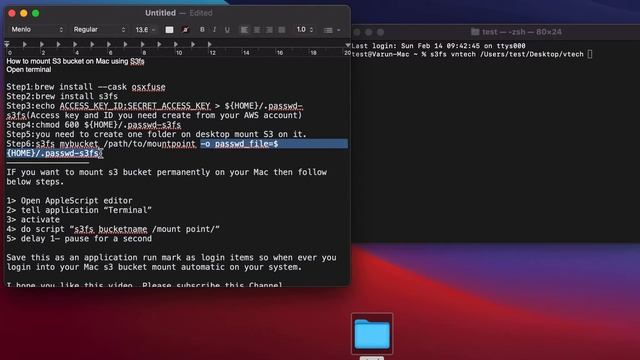The image size is (640, 360).
Task: Click the last tab stop on the ruler
Action: pos(209,44)
